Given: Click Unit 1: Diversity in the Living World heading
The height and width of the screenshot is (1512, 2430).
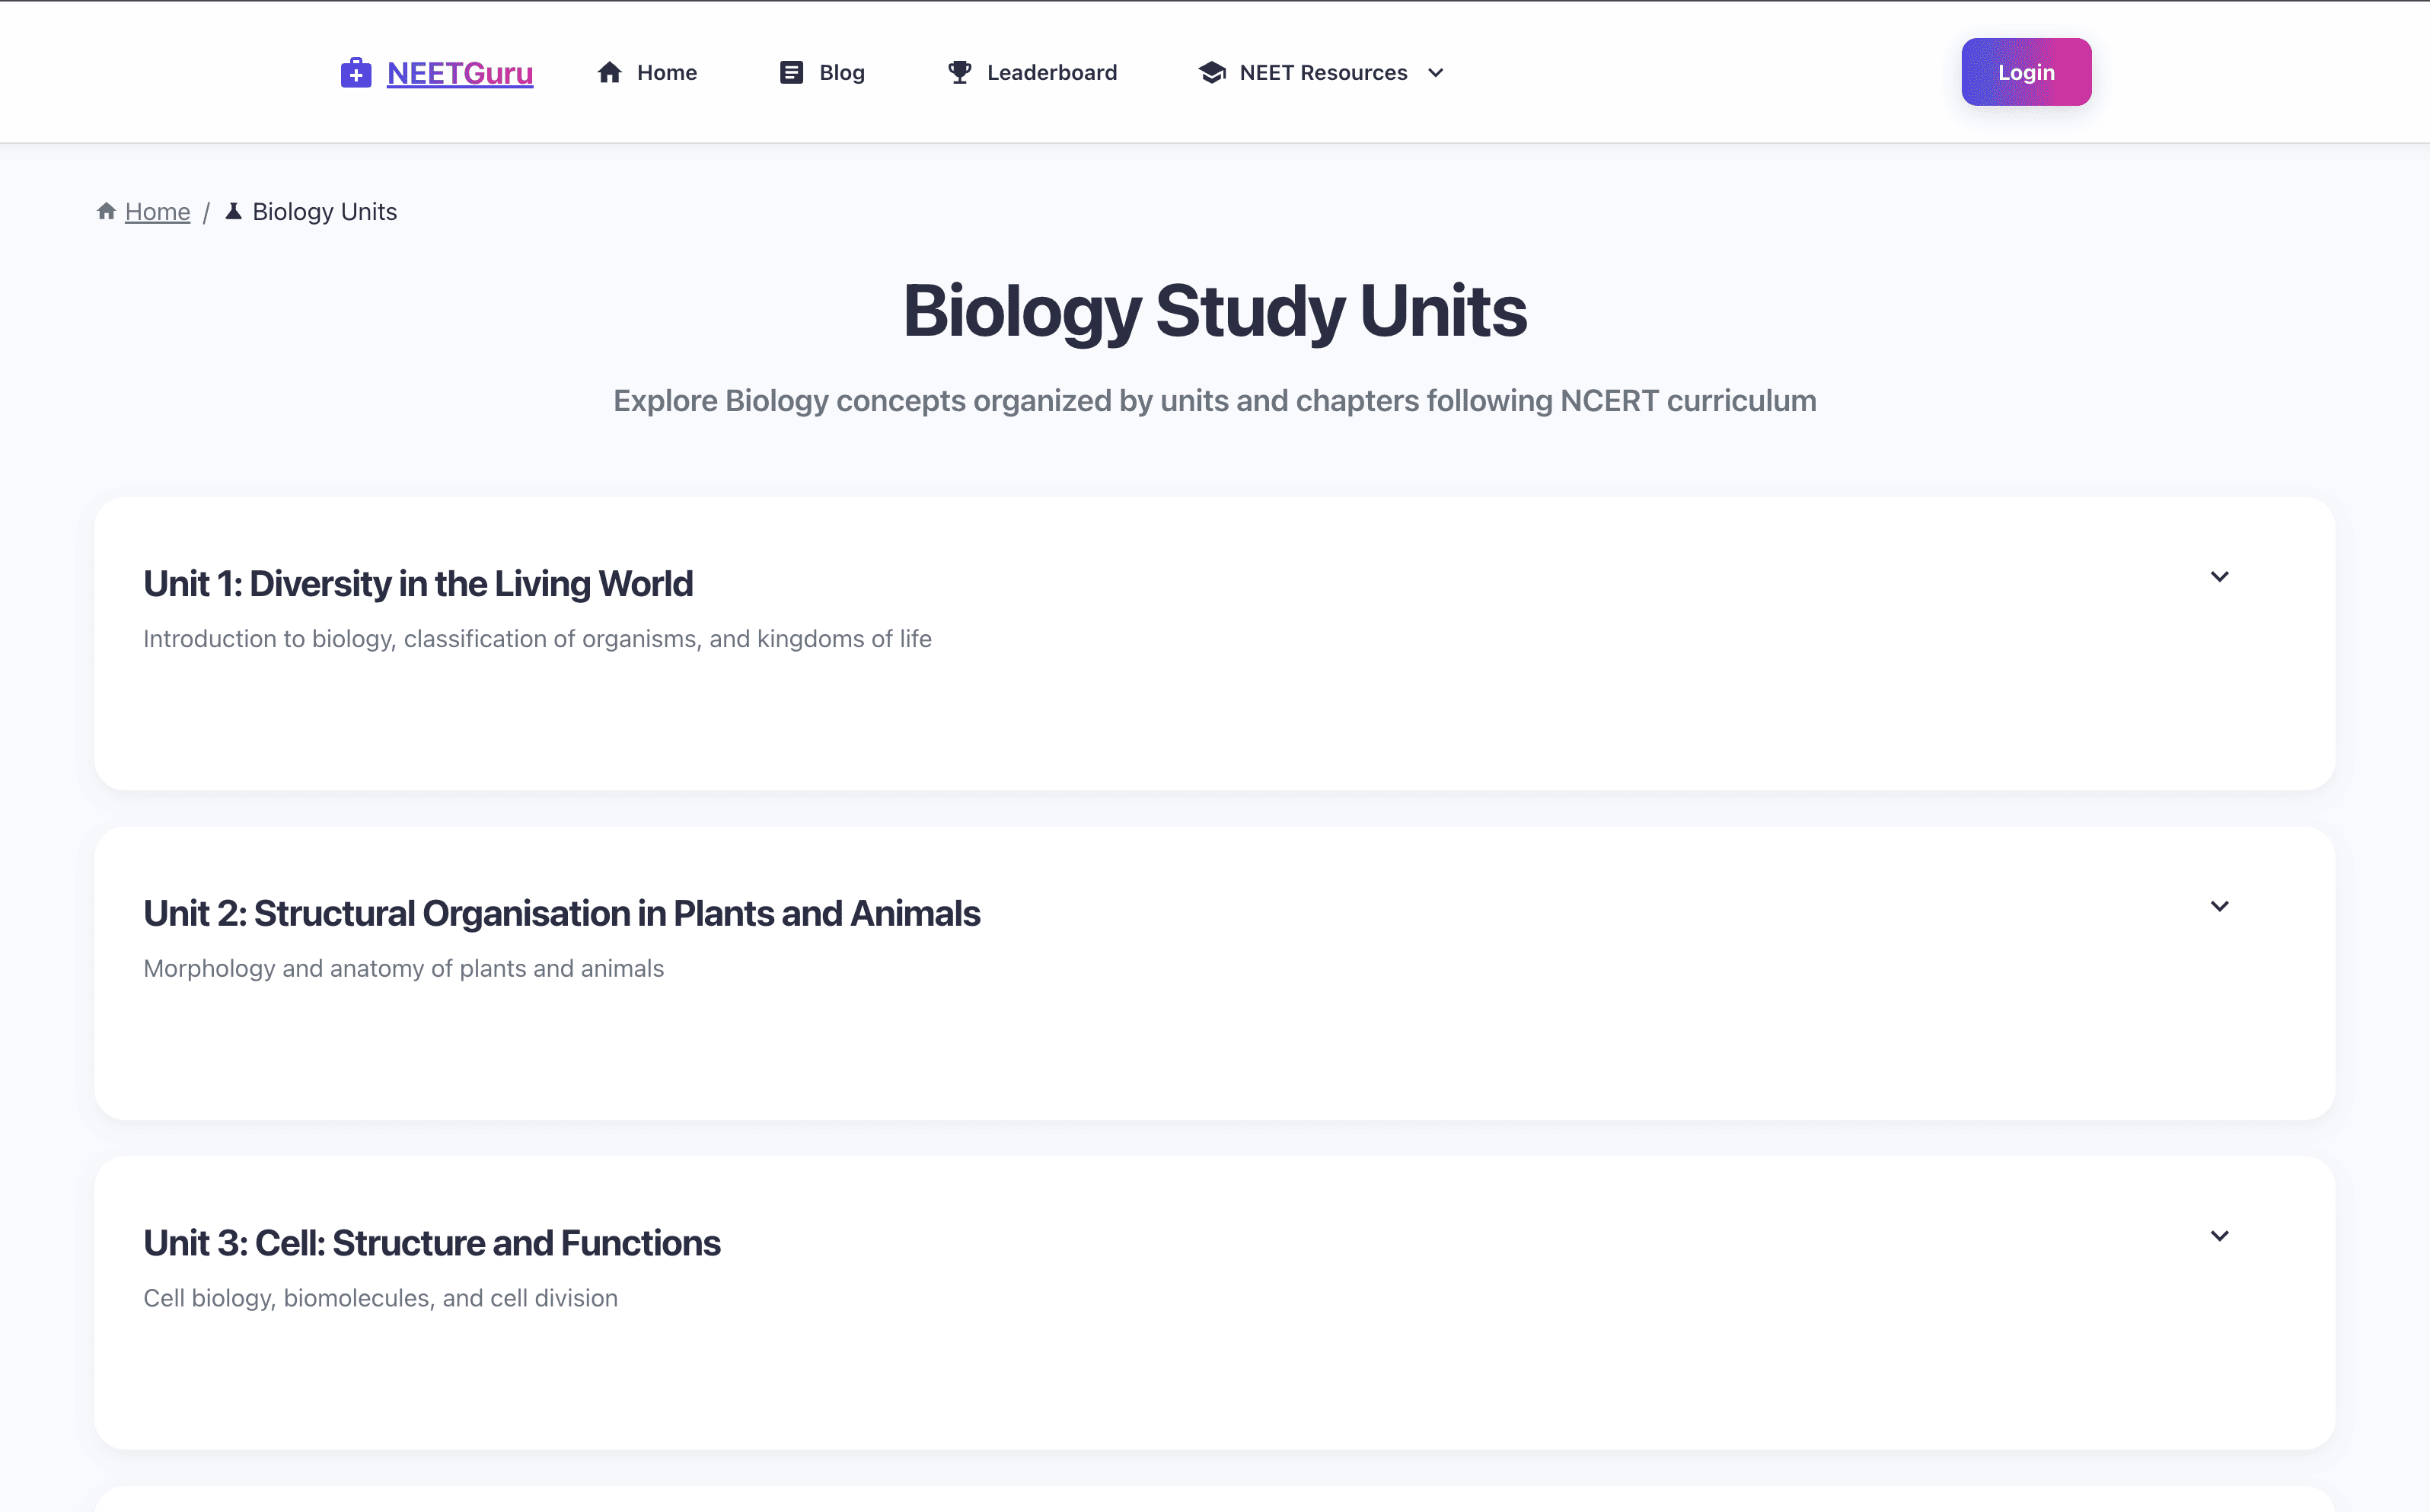Looking at the screenshot, I should [x=418, y=584].
